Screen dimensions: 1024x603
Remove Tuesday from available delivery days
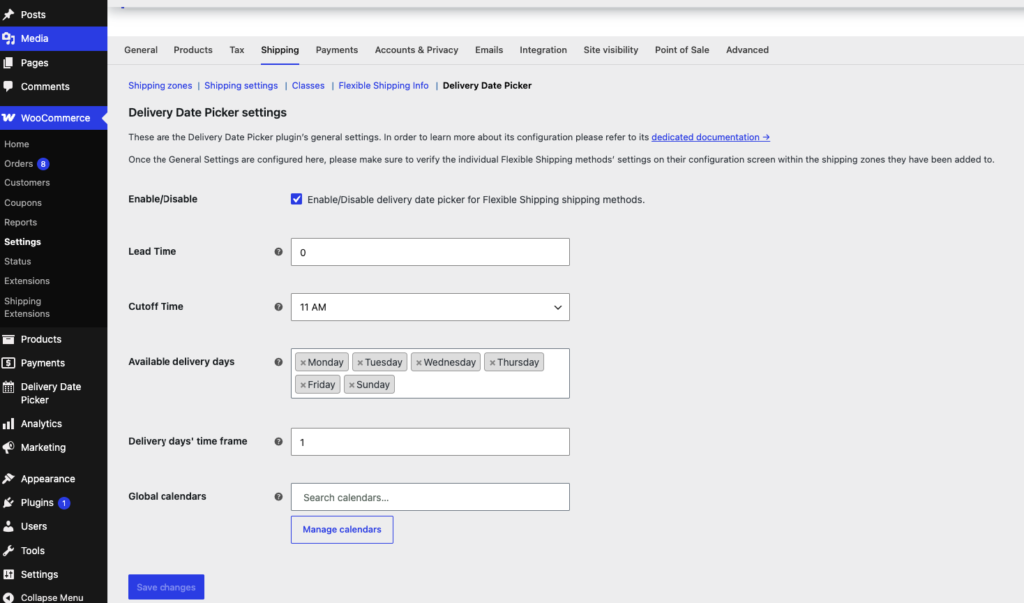pyautogui.click(x=360, y=363)
